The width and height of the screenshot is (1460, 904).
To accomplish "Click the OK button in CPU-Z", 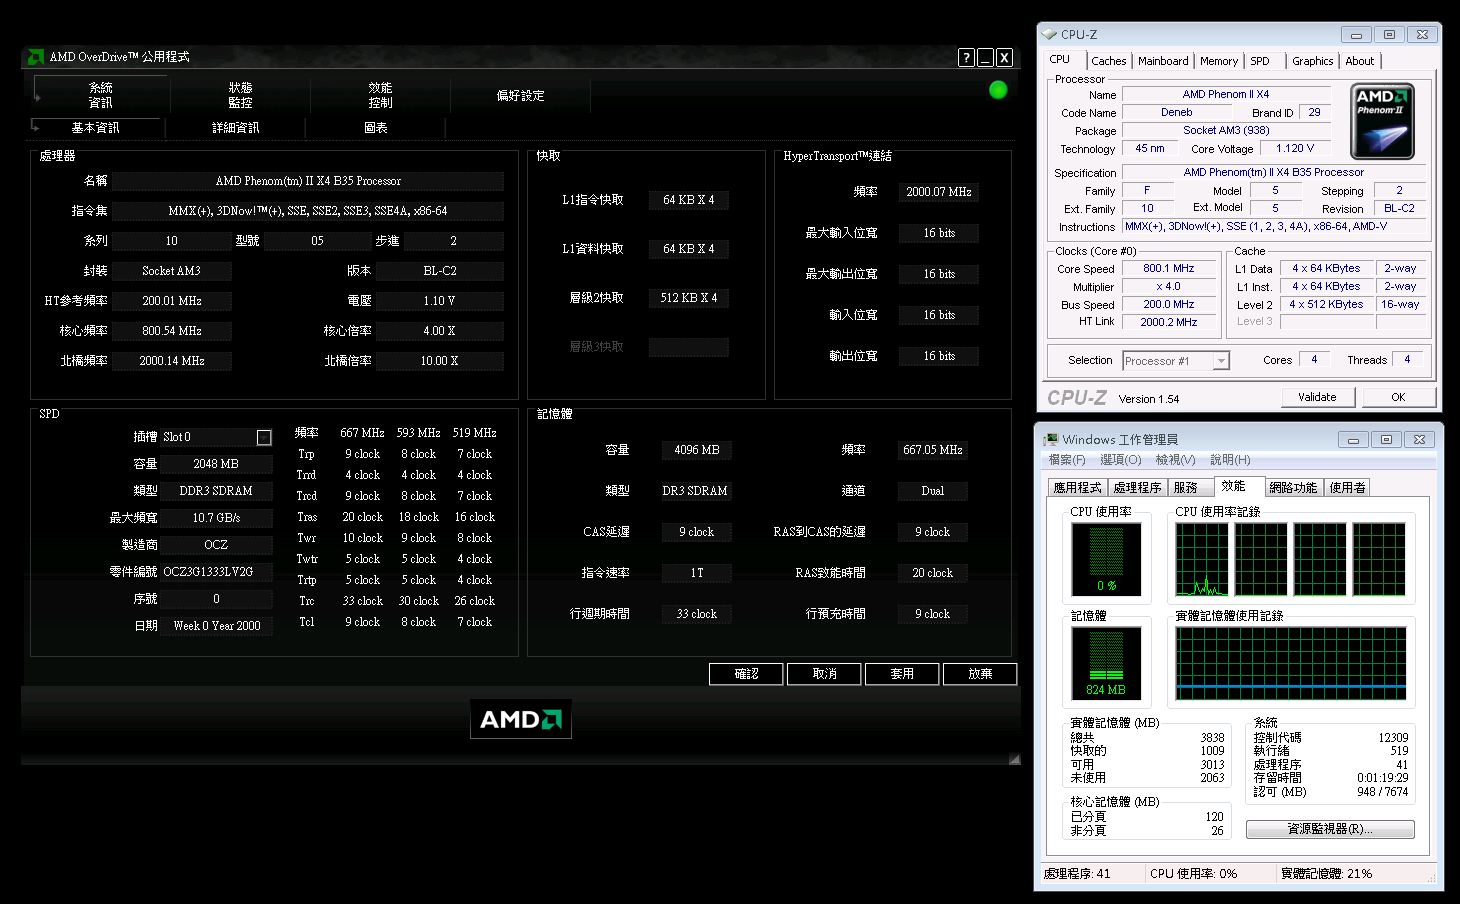I will tap(1398, 397).
